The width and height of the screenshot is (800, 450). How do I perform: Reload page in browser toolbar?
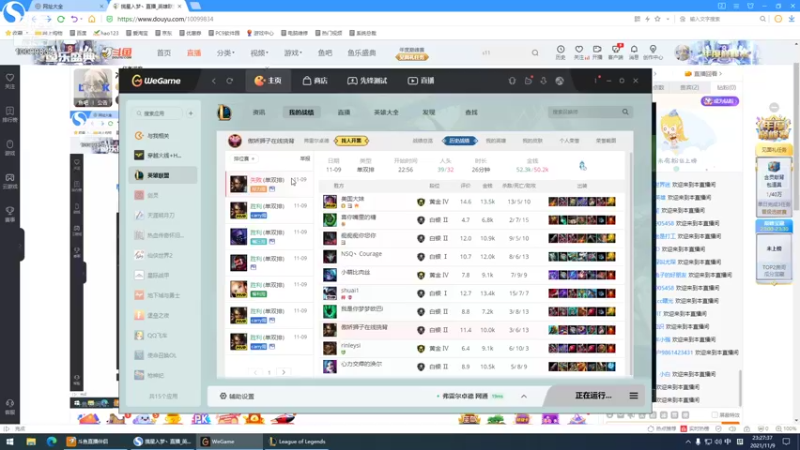point(61,19)
